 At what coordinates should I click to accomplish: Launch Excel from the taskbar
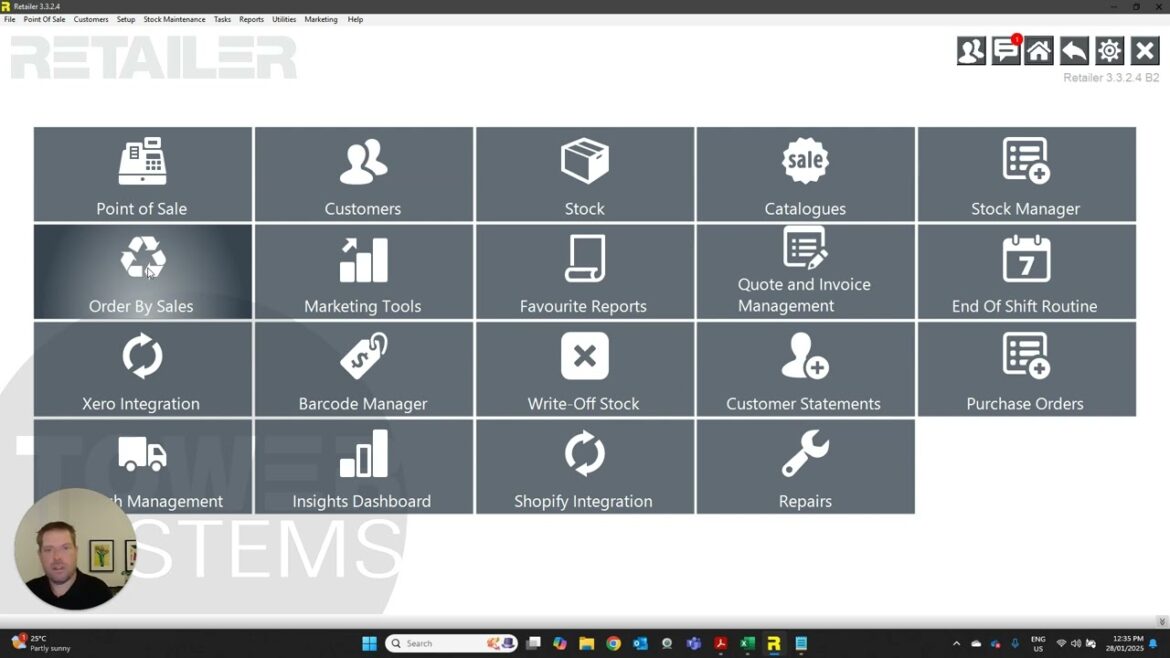coord(747,643)
